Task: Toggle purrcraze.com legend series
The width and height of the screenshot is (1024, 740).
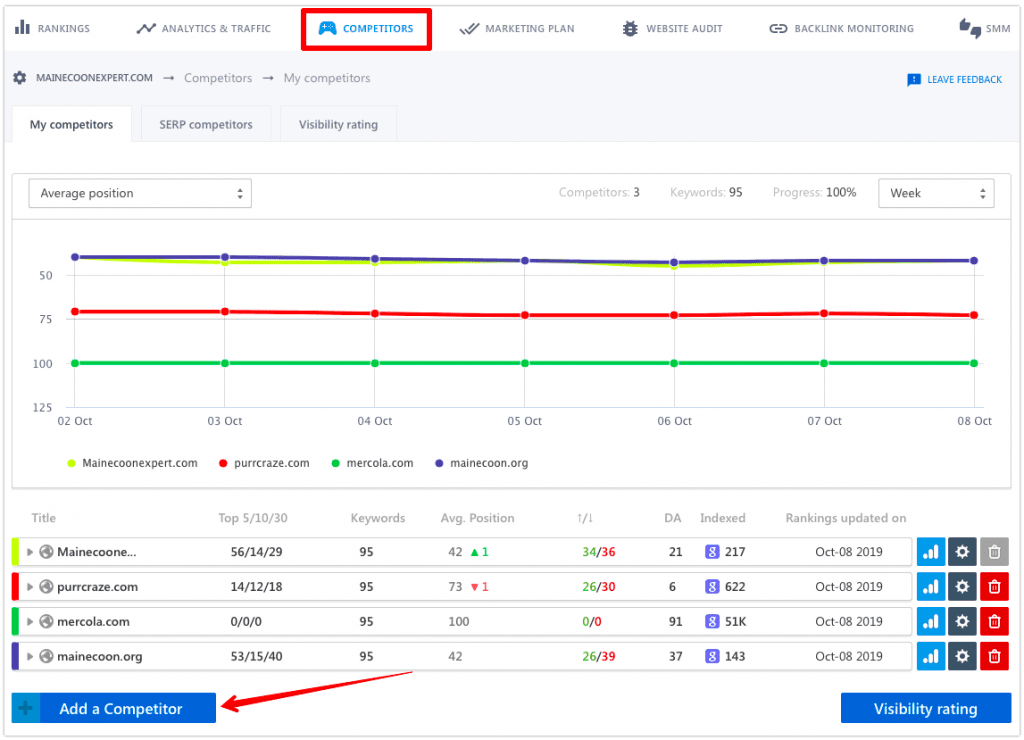Action: pyautogui.click(x=264, y=463)
